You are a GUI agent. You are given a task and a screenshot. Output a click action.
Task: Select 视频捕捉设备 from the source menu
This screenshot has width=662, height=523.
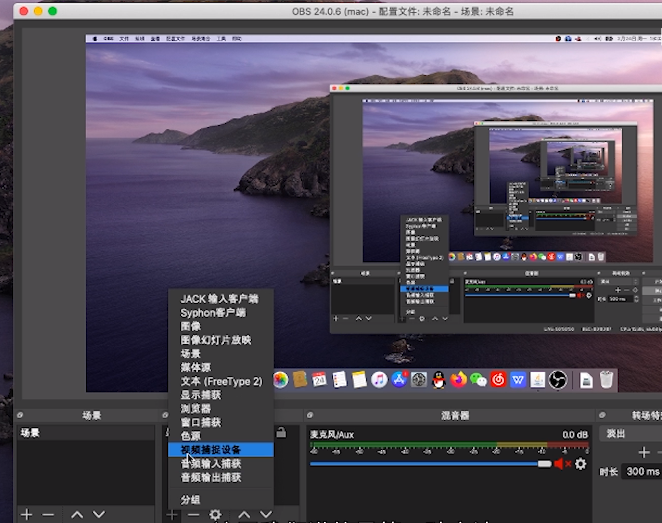pyautogui.click(x=210, y=450)
